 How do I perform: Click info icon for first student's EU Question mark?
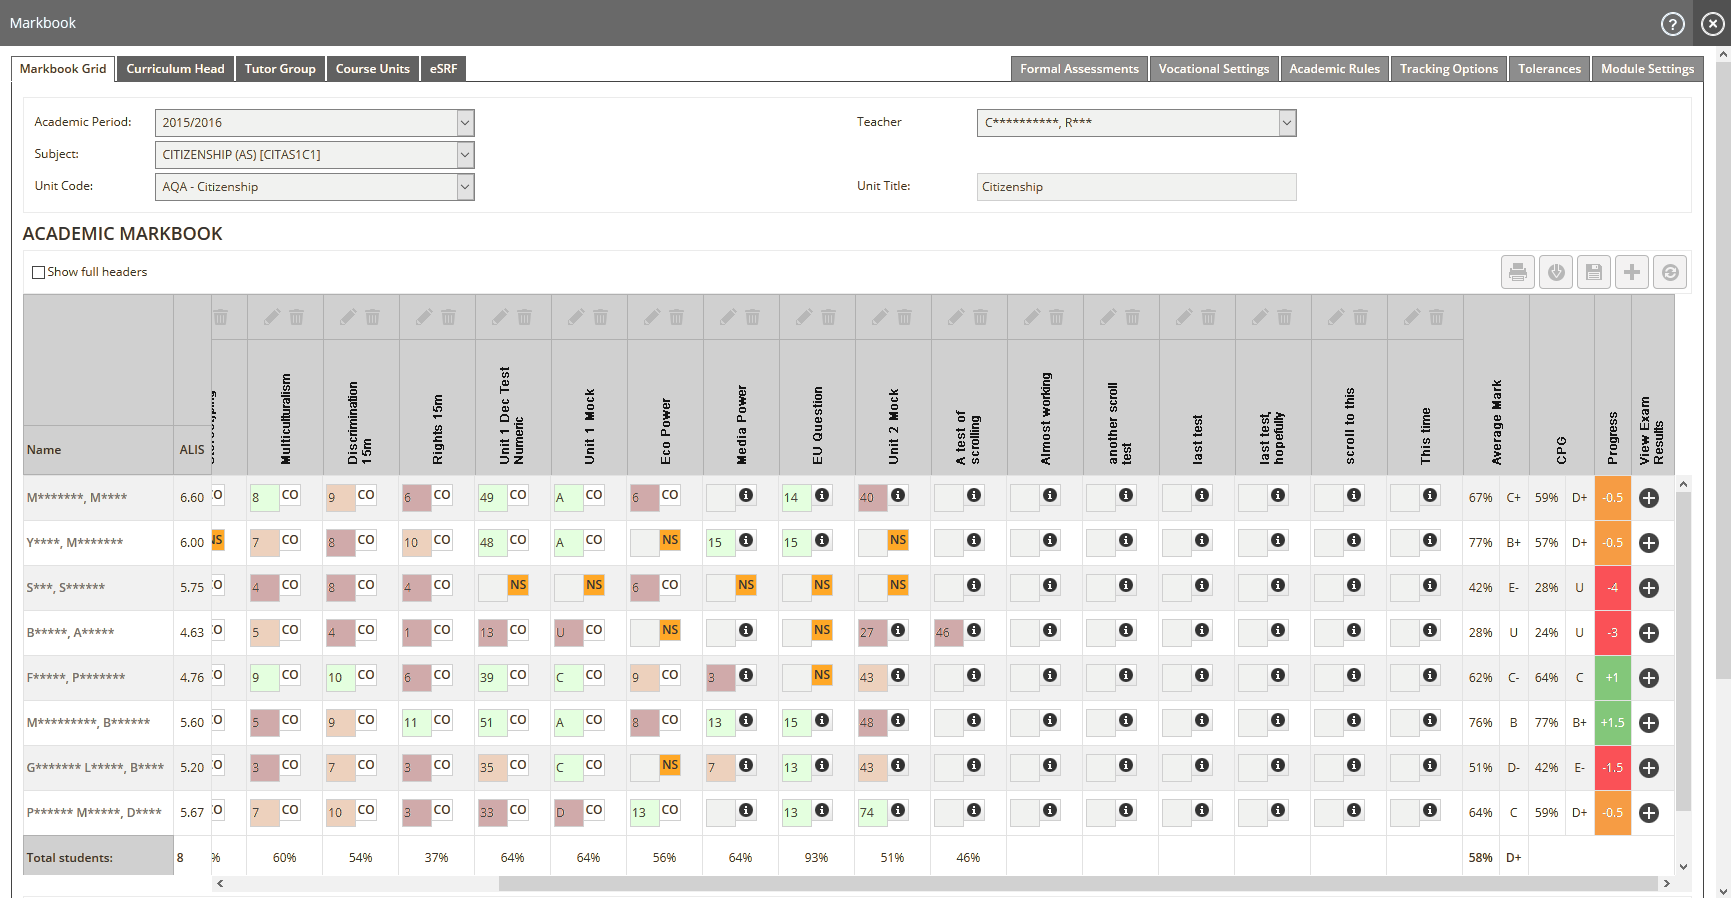(x=821, y=495)
